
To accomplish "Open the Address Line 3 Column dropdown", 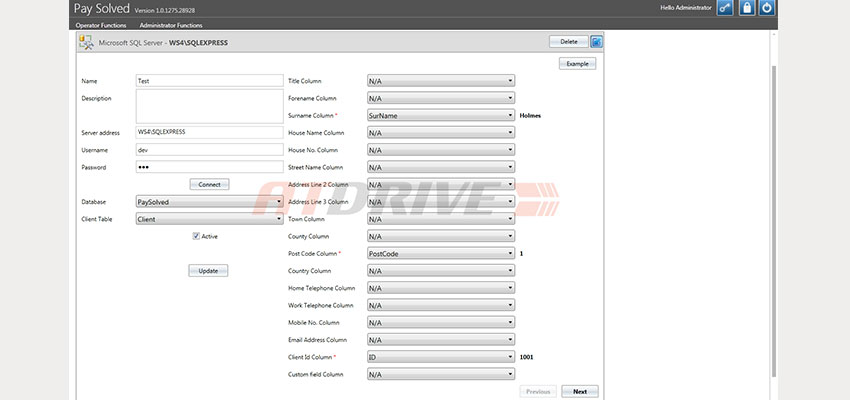I will [441, 202].
